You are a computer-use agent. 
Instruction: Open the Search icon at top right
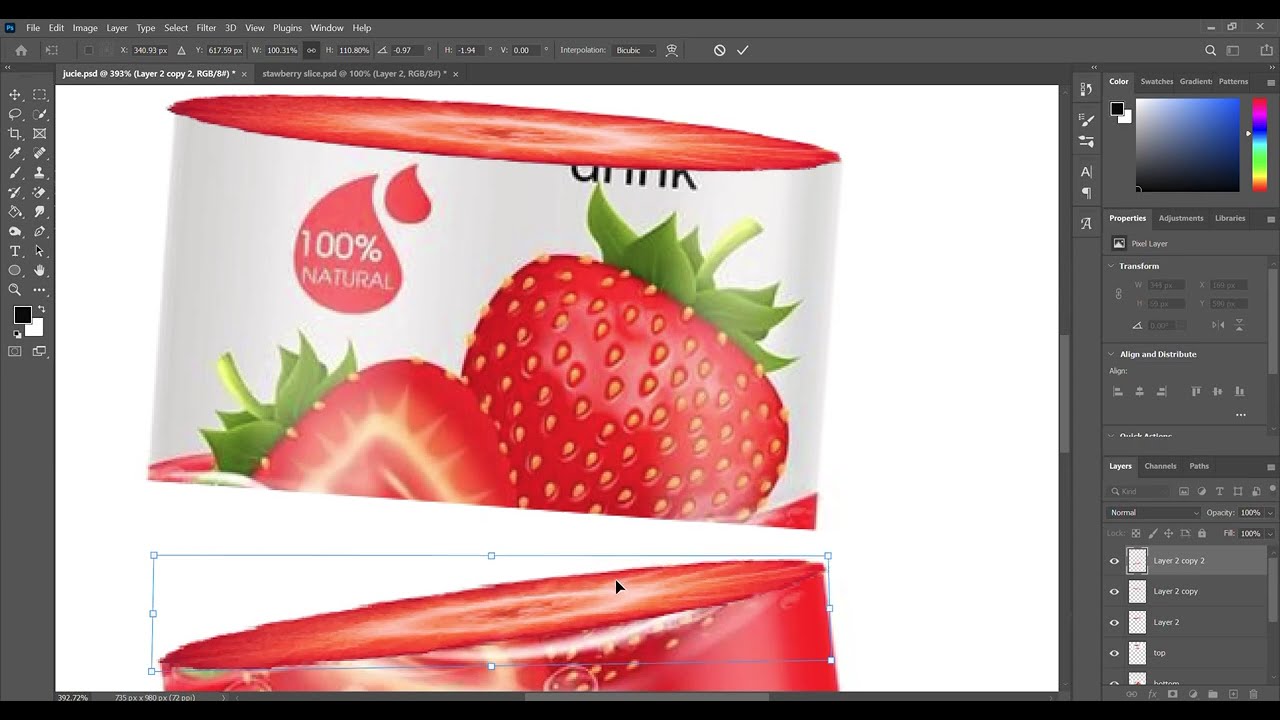click(x=1210, y=50)
